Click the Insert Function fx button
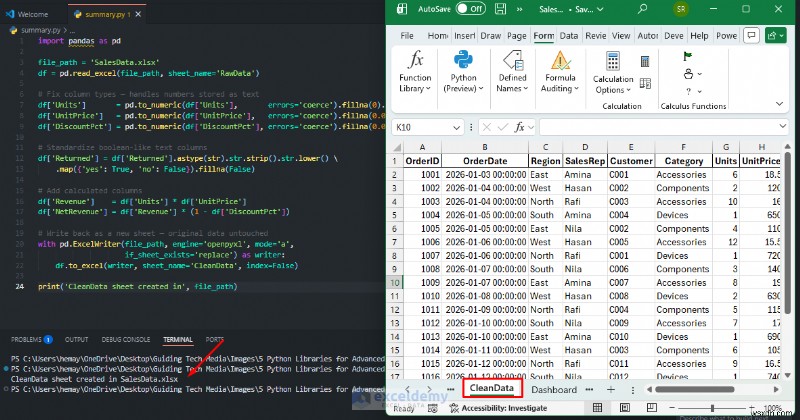The image size is (800, 420). tap(519, 127)
